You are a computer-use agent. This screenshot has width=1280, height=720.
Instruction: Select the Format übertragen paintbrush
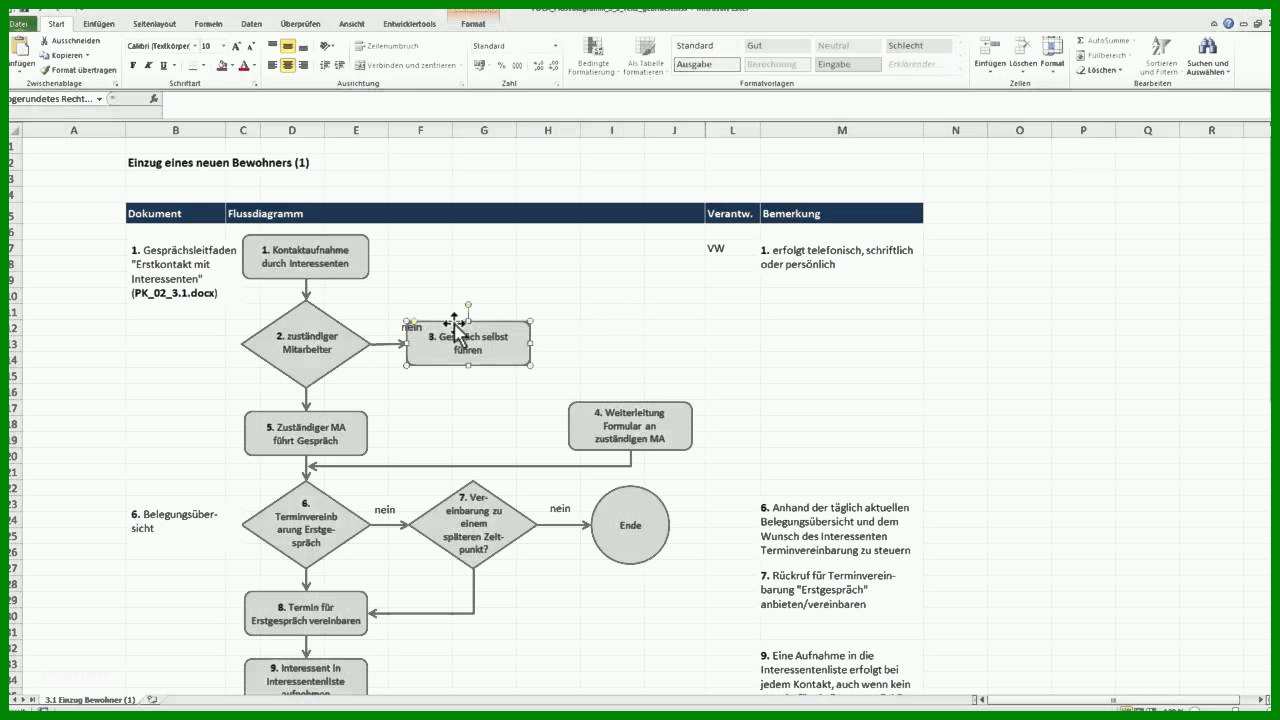pos(44,70)
